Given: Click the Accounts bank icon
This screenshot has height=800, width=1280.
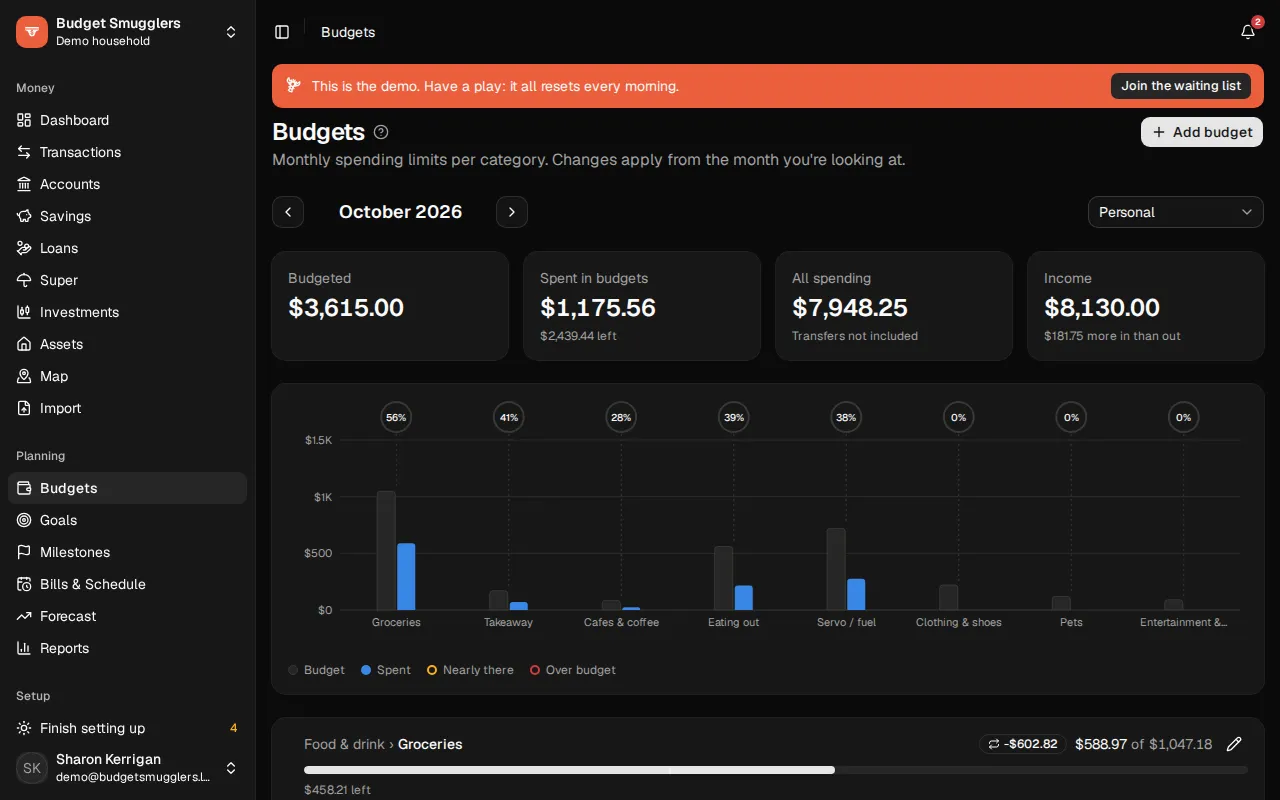Looking at the screenshot, I should 24,184.
